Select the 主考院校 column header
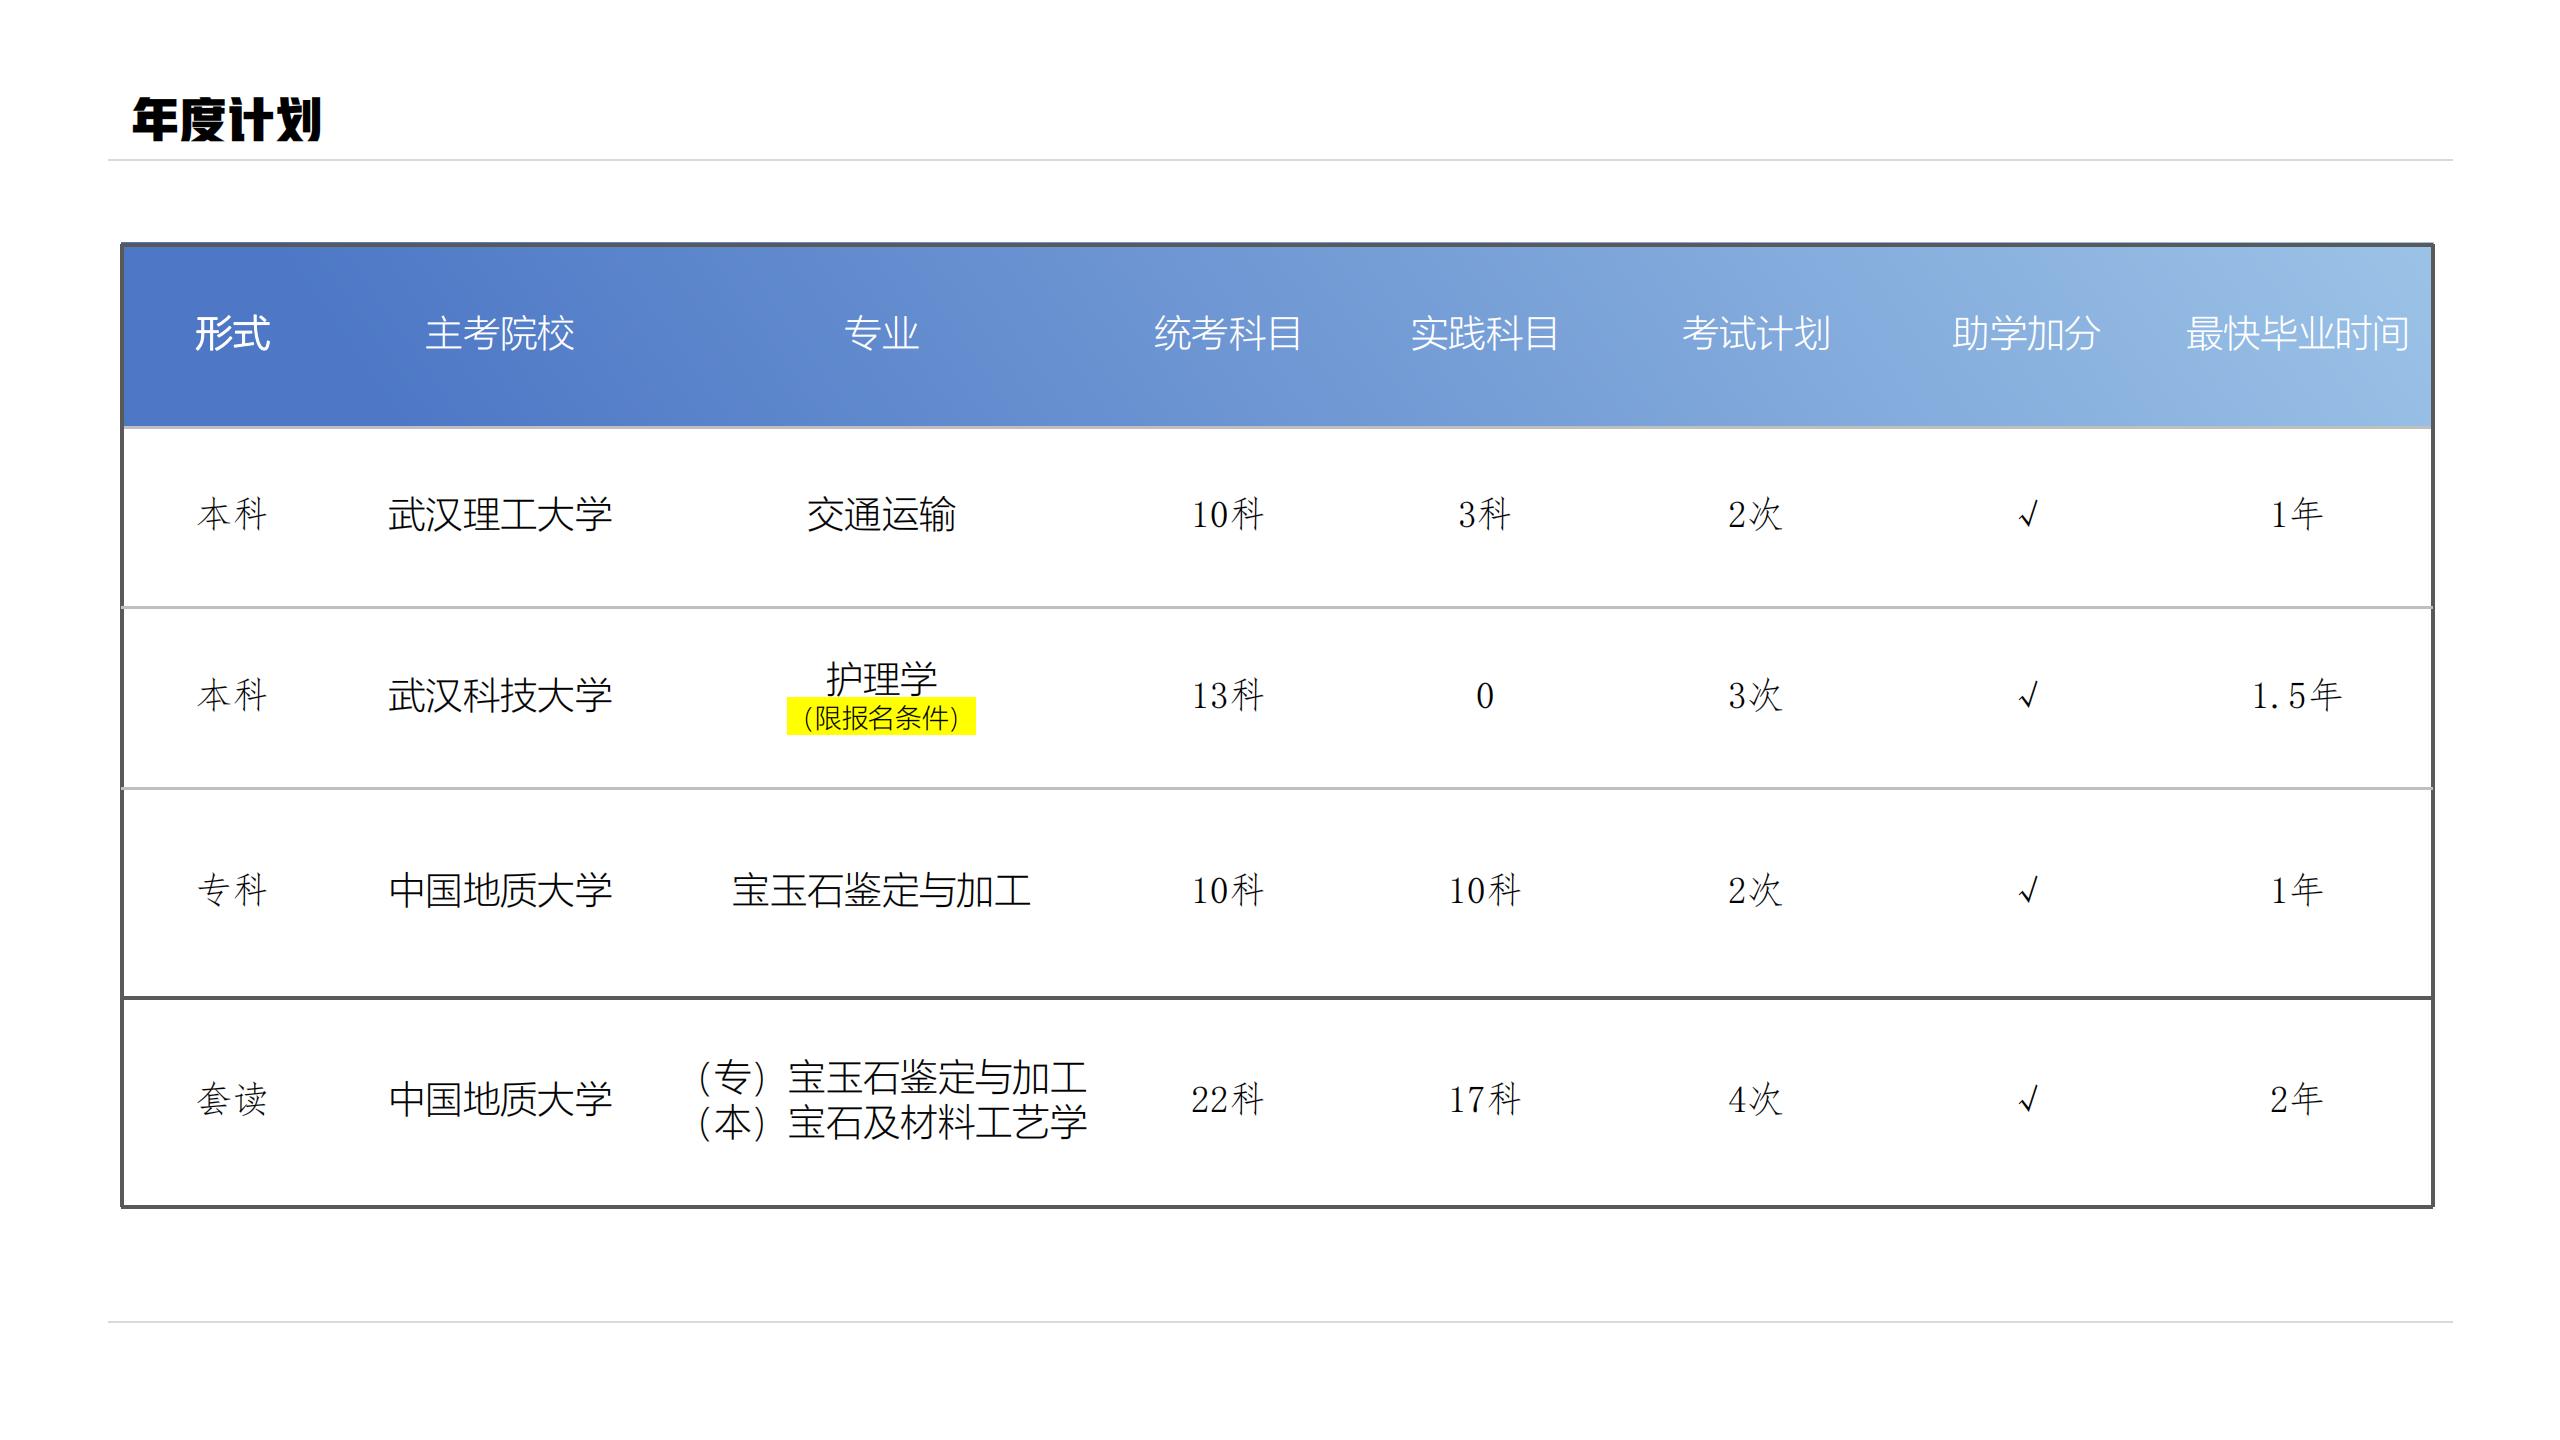Screen dimensions: 2560x1440 [500, 334]
